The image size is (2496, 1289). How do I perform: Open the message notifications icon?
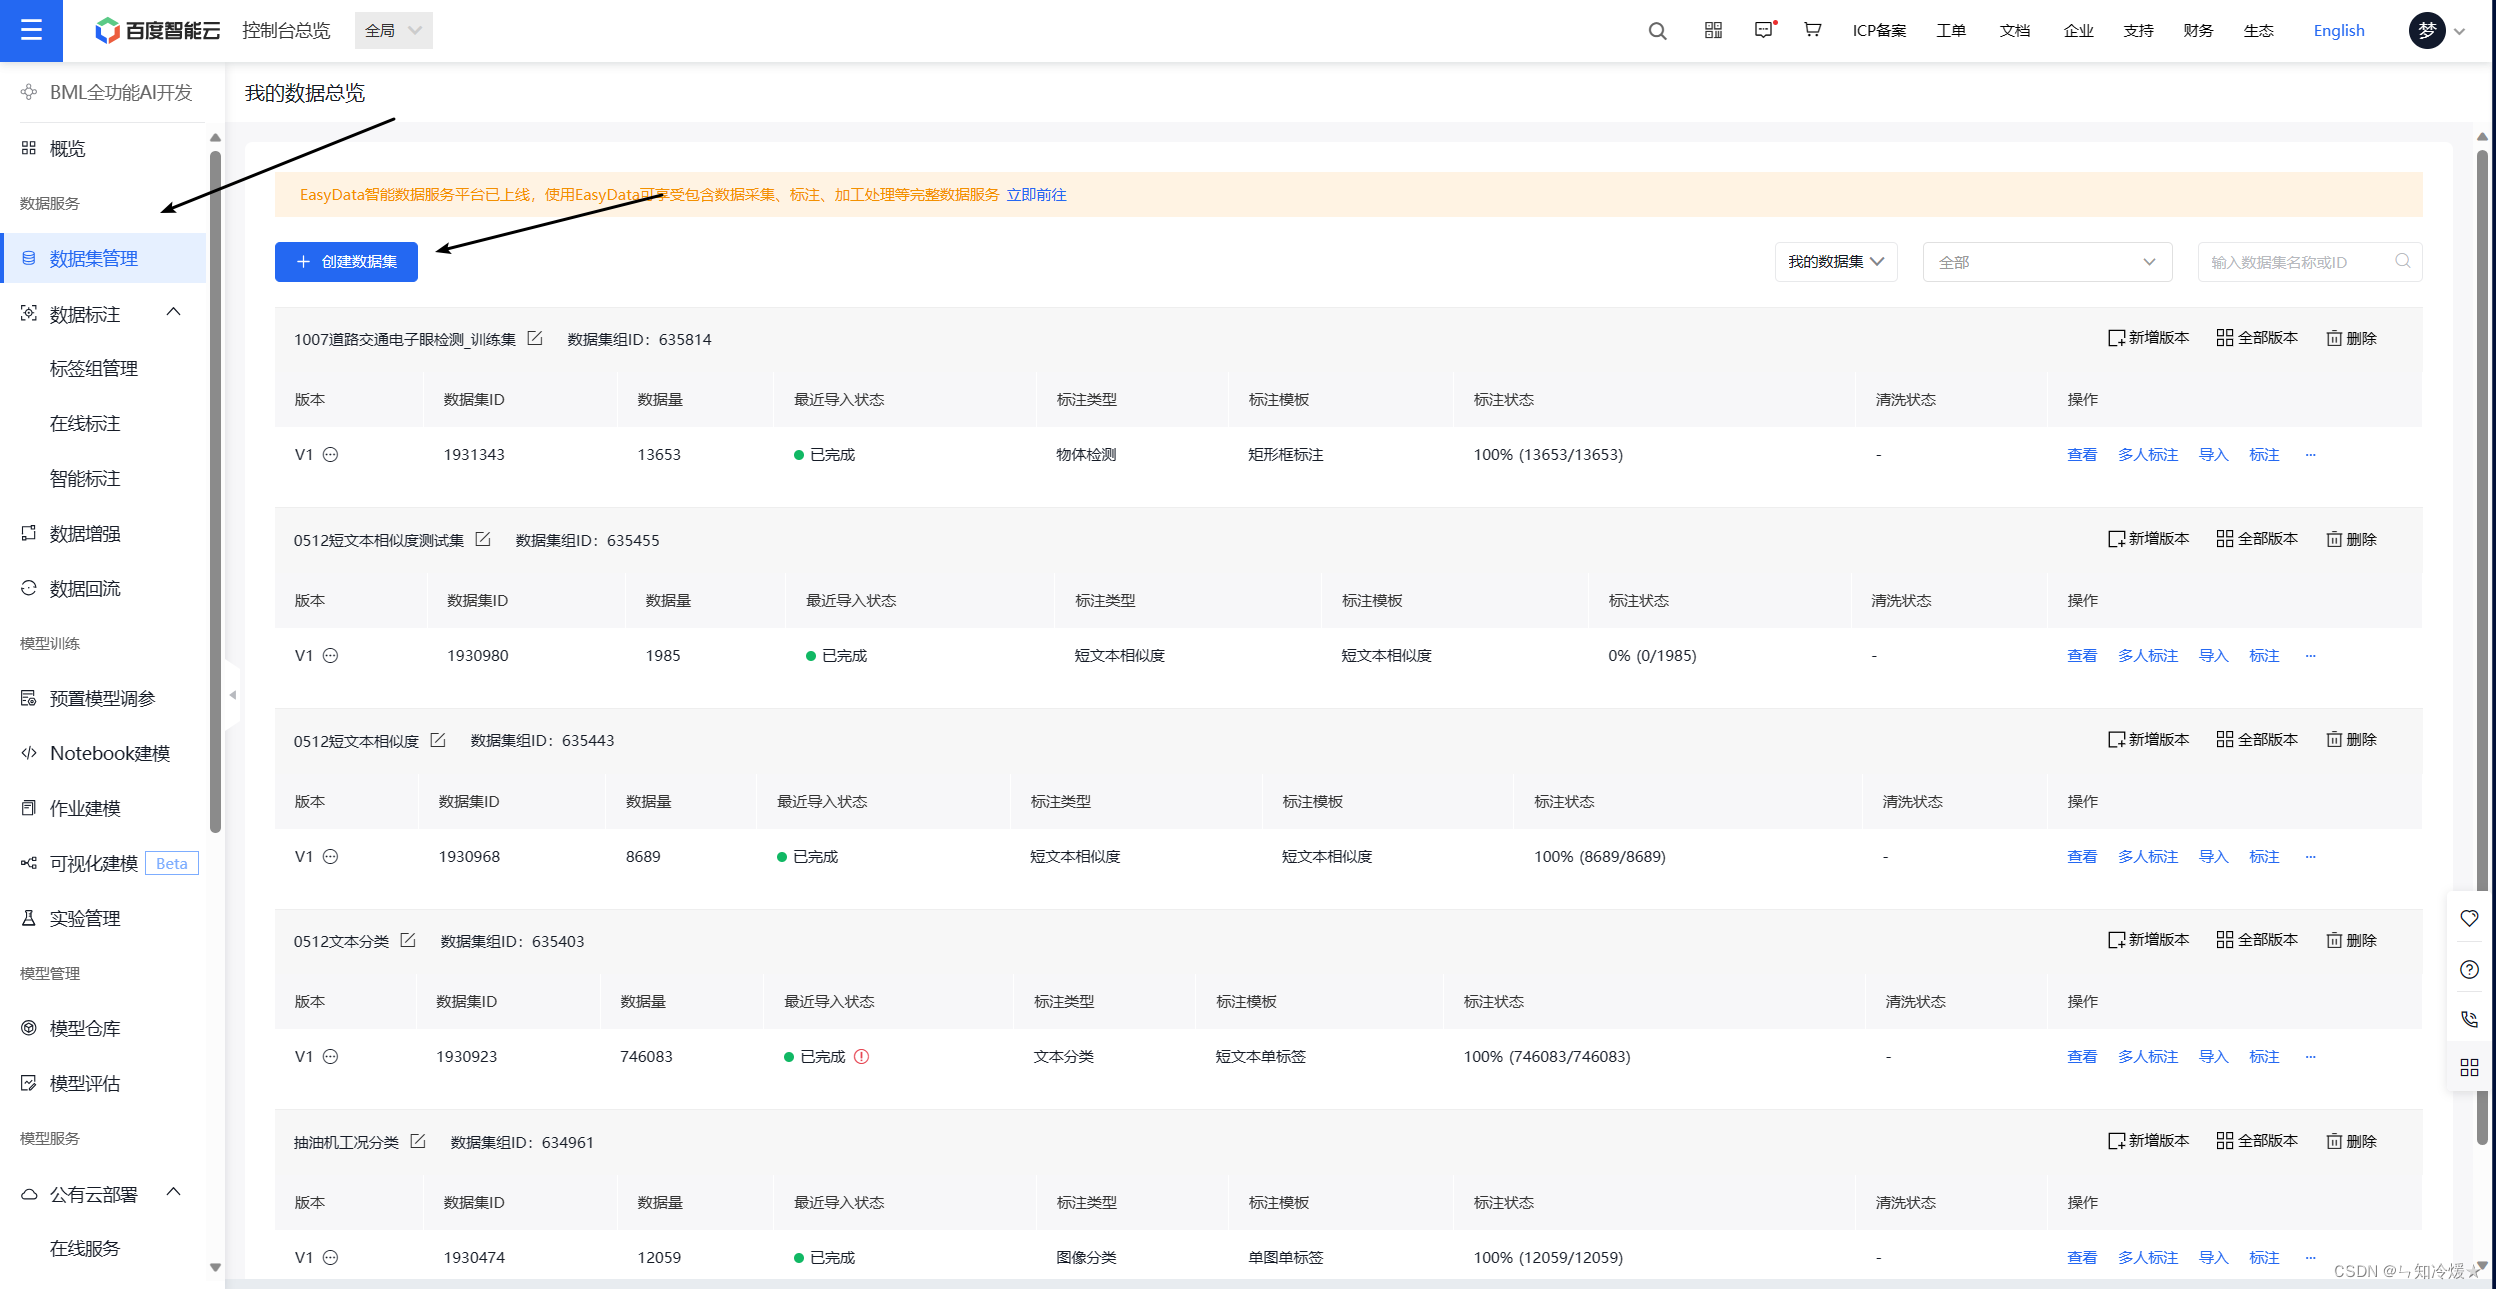[1764, 30]
